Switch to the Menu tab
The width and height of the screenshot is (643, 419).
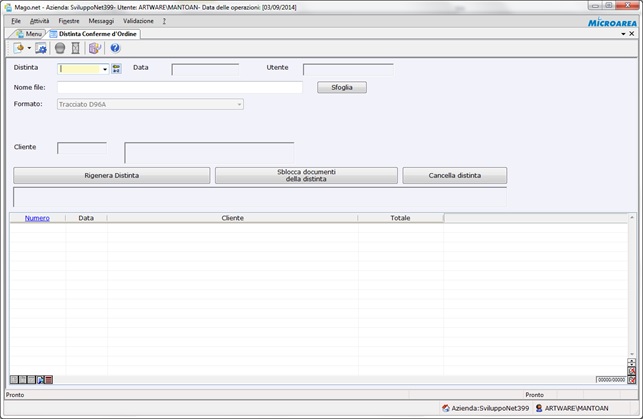[x=28, y=34]
